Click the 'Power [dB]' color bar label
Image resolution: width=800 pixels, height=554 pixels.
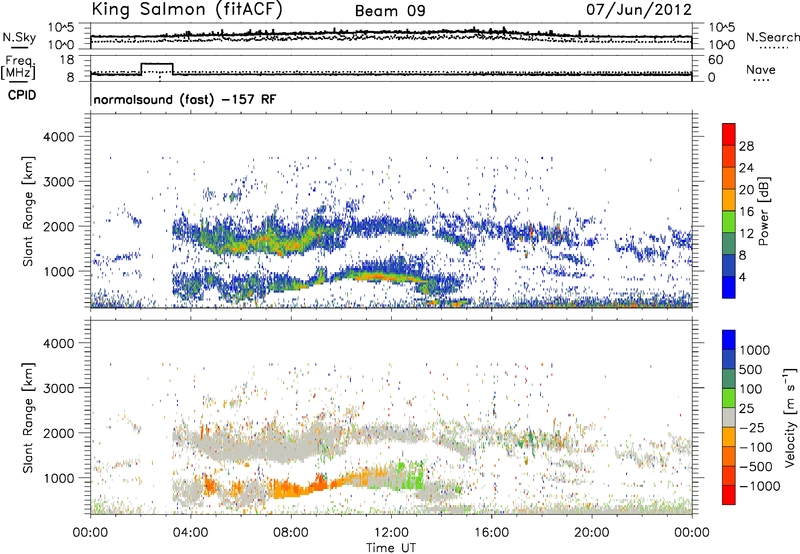pyautogui.click(x=764, y=211)
